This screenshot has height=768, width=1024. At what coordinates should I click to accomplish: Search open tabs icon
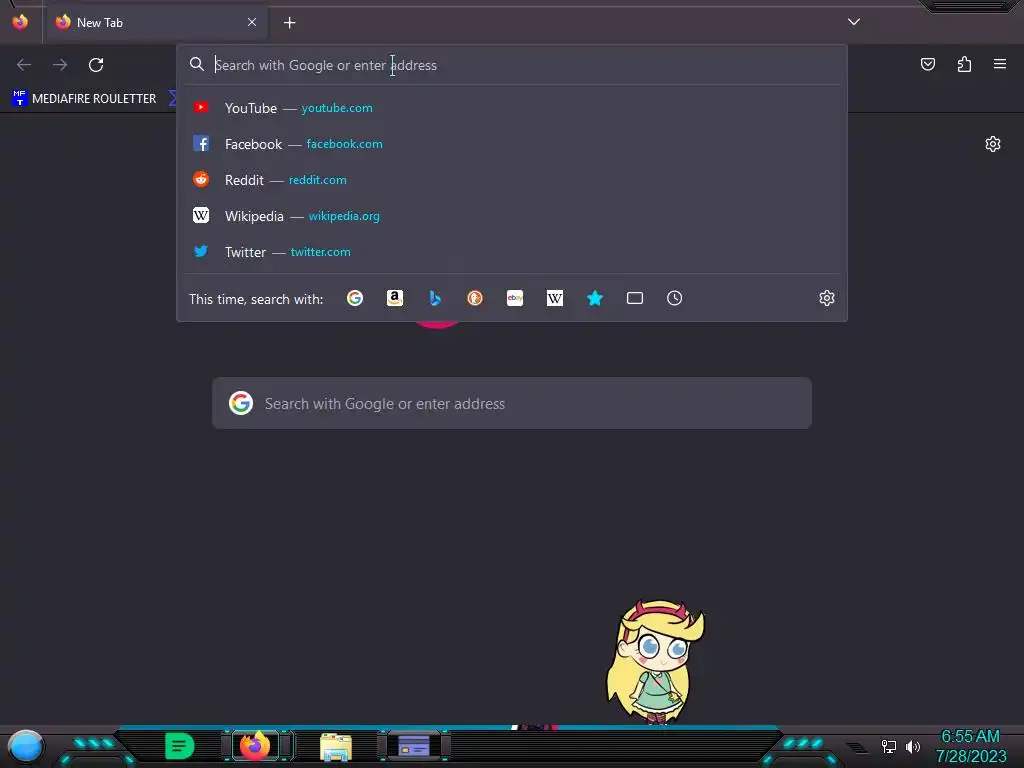(x=635, y=298)
